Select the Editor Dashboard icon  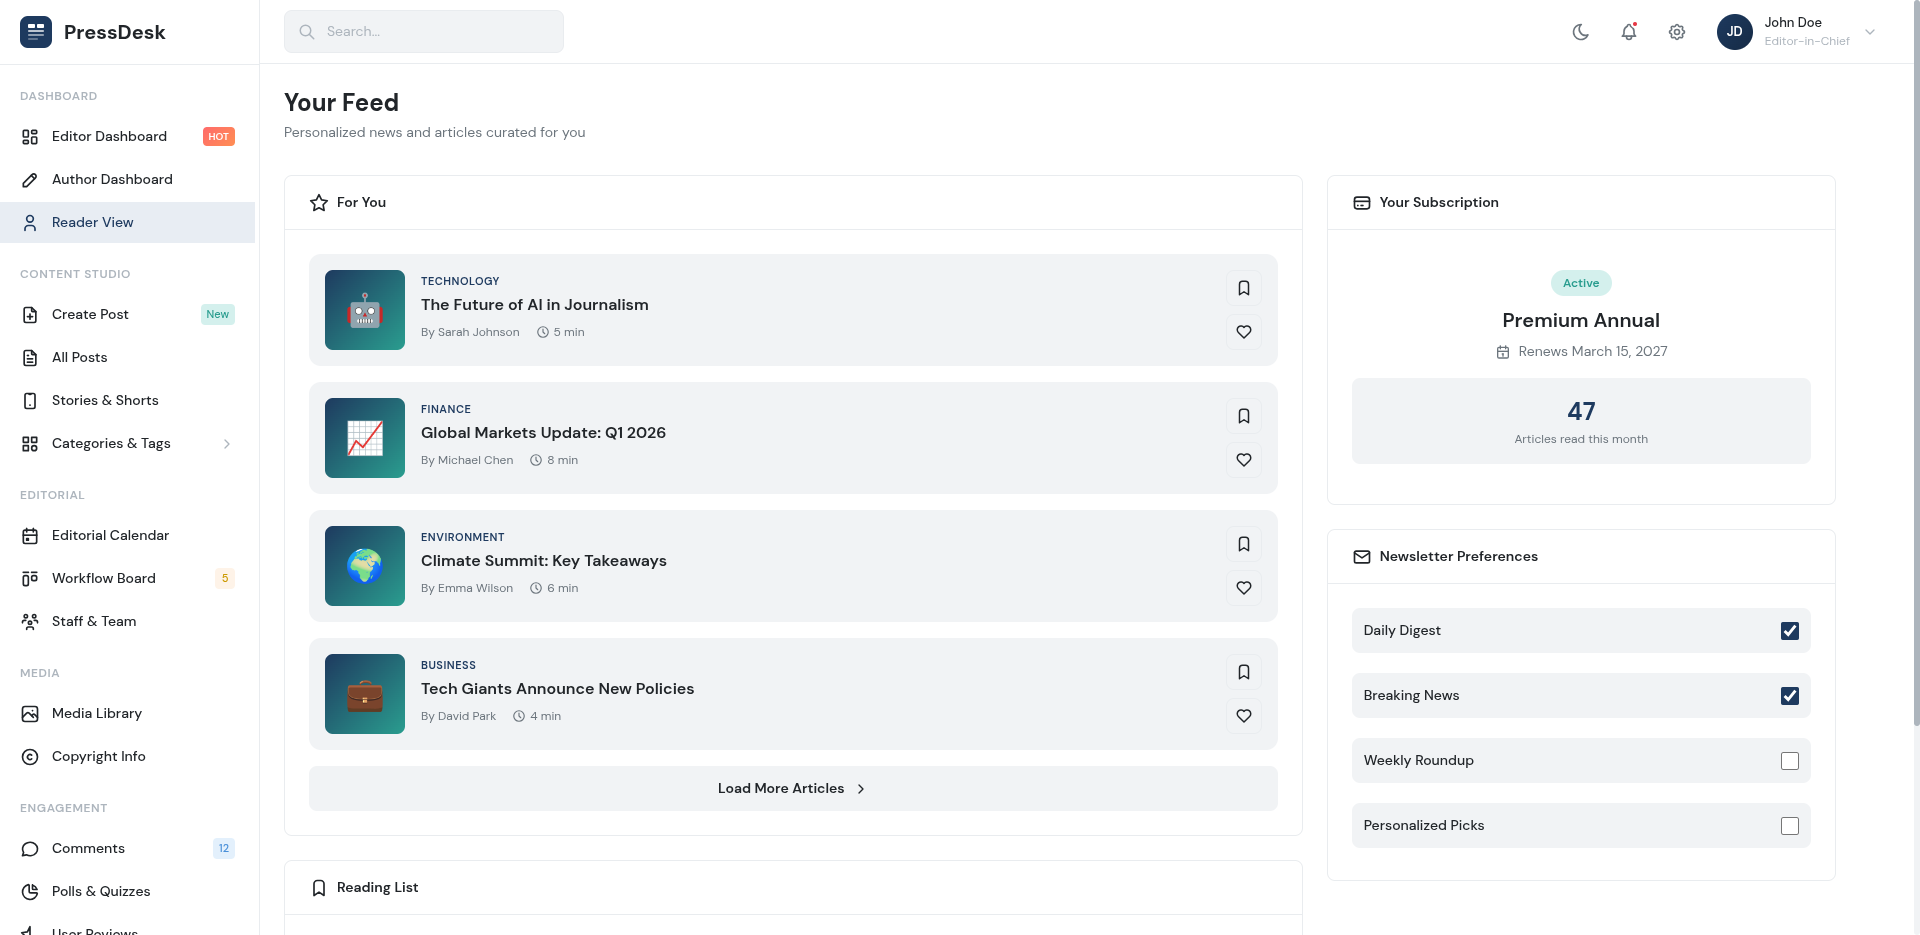[29, 136]
